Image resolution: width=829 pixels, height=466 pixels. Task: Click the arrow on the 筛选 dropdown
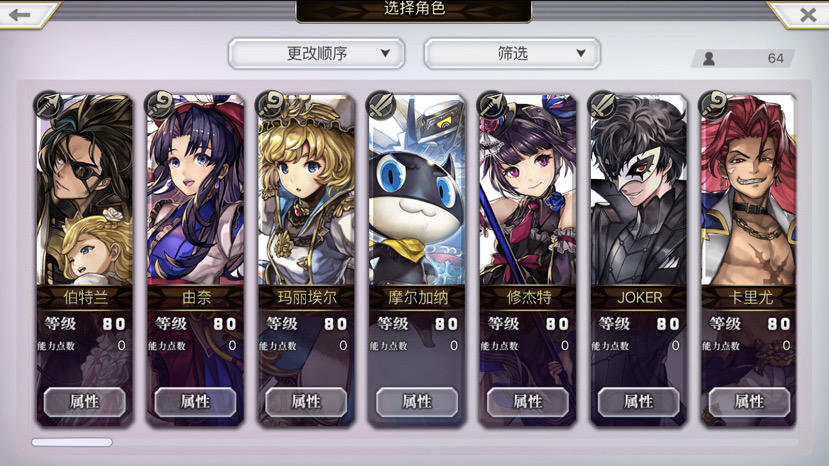(x=581, y=53)
